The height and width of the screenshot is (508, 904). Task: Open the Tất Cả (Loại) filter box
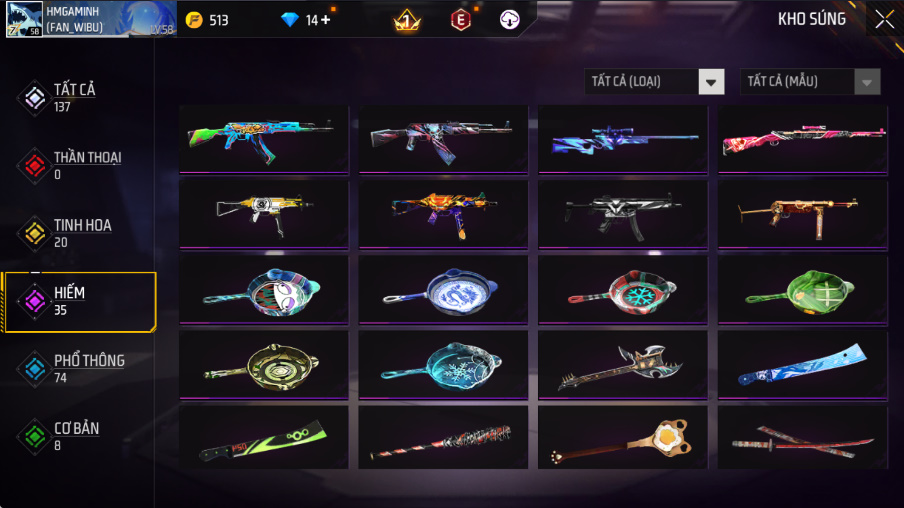654,82
